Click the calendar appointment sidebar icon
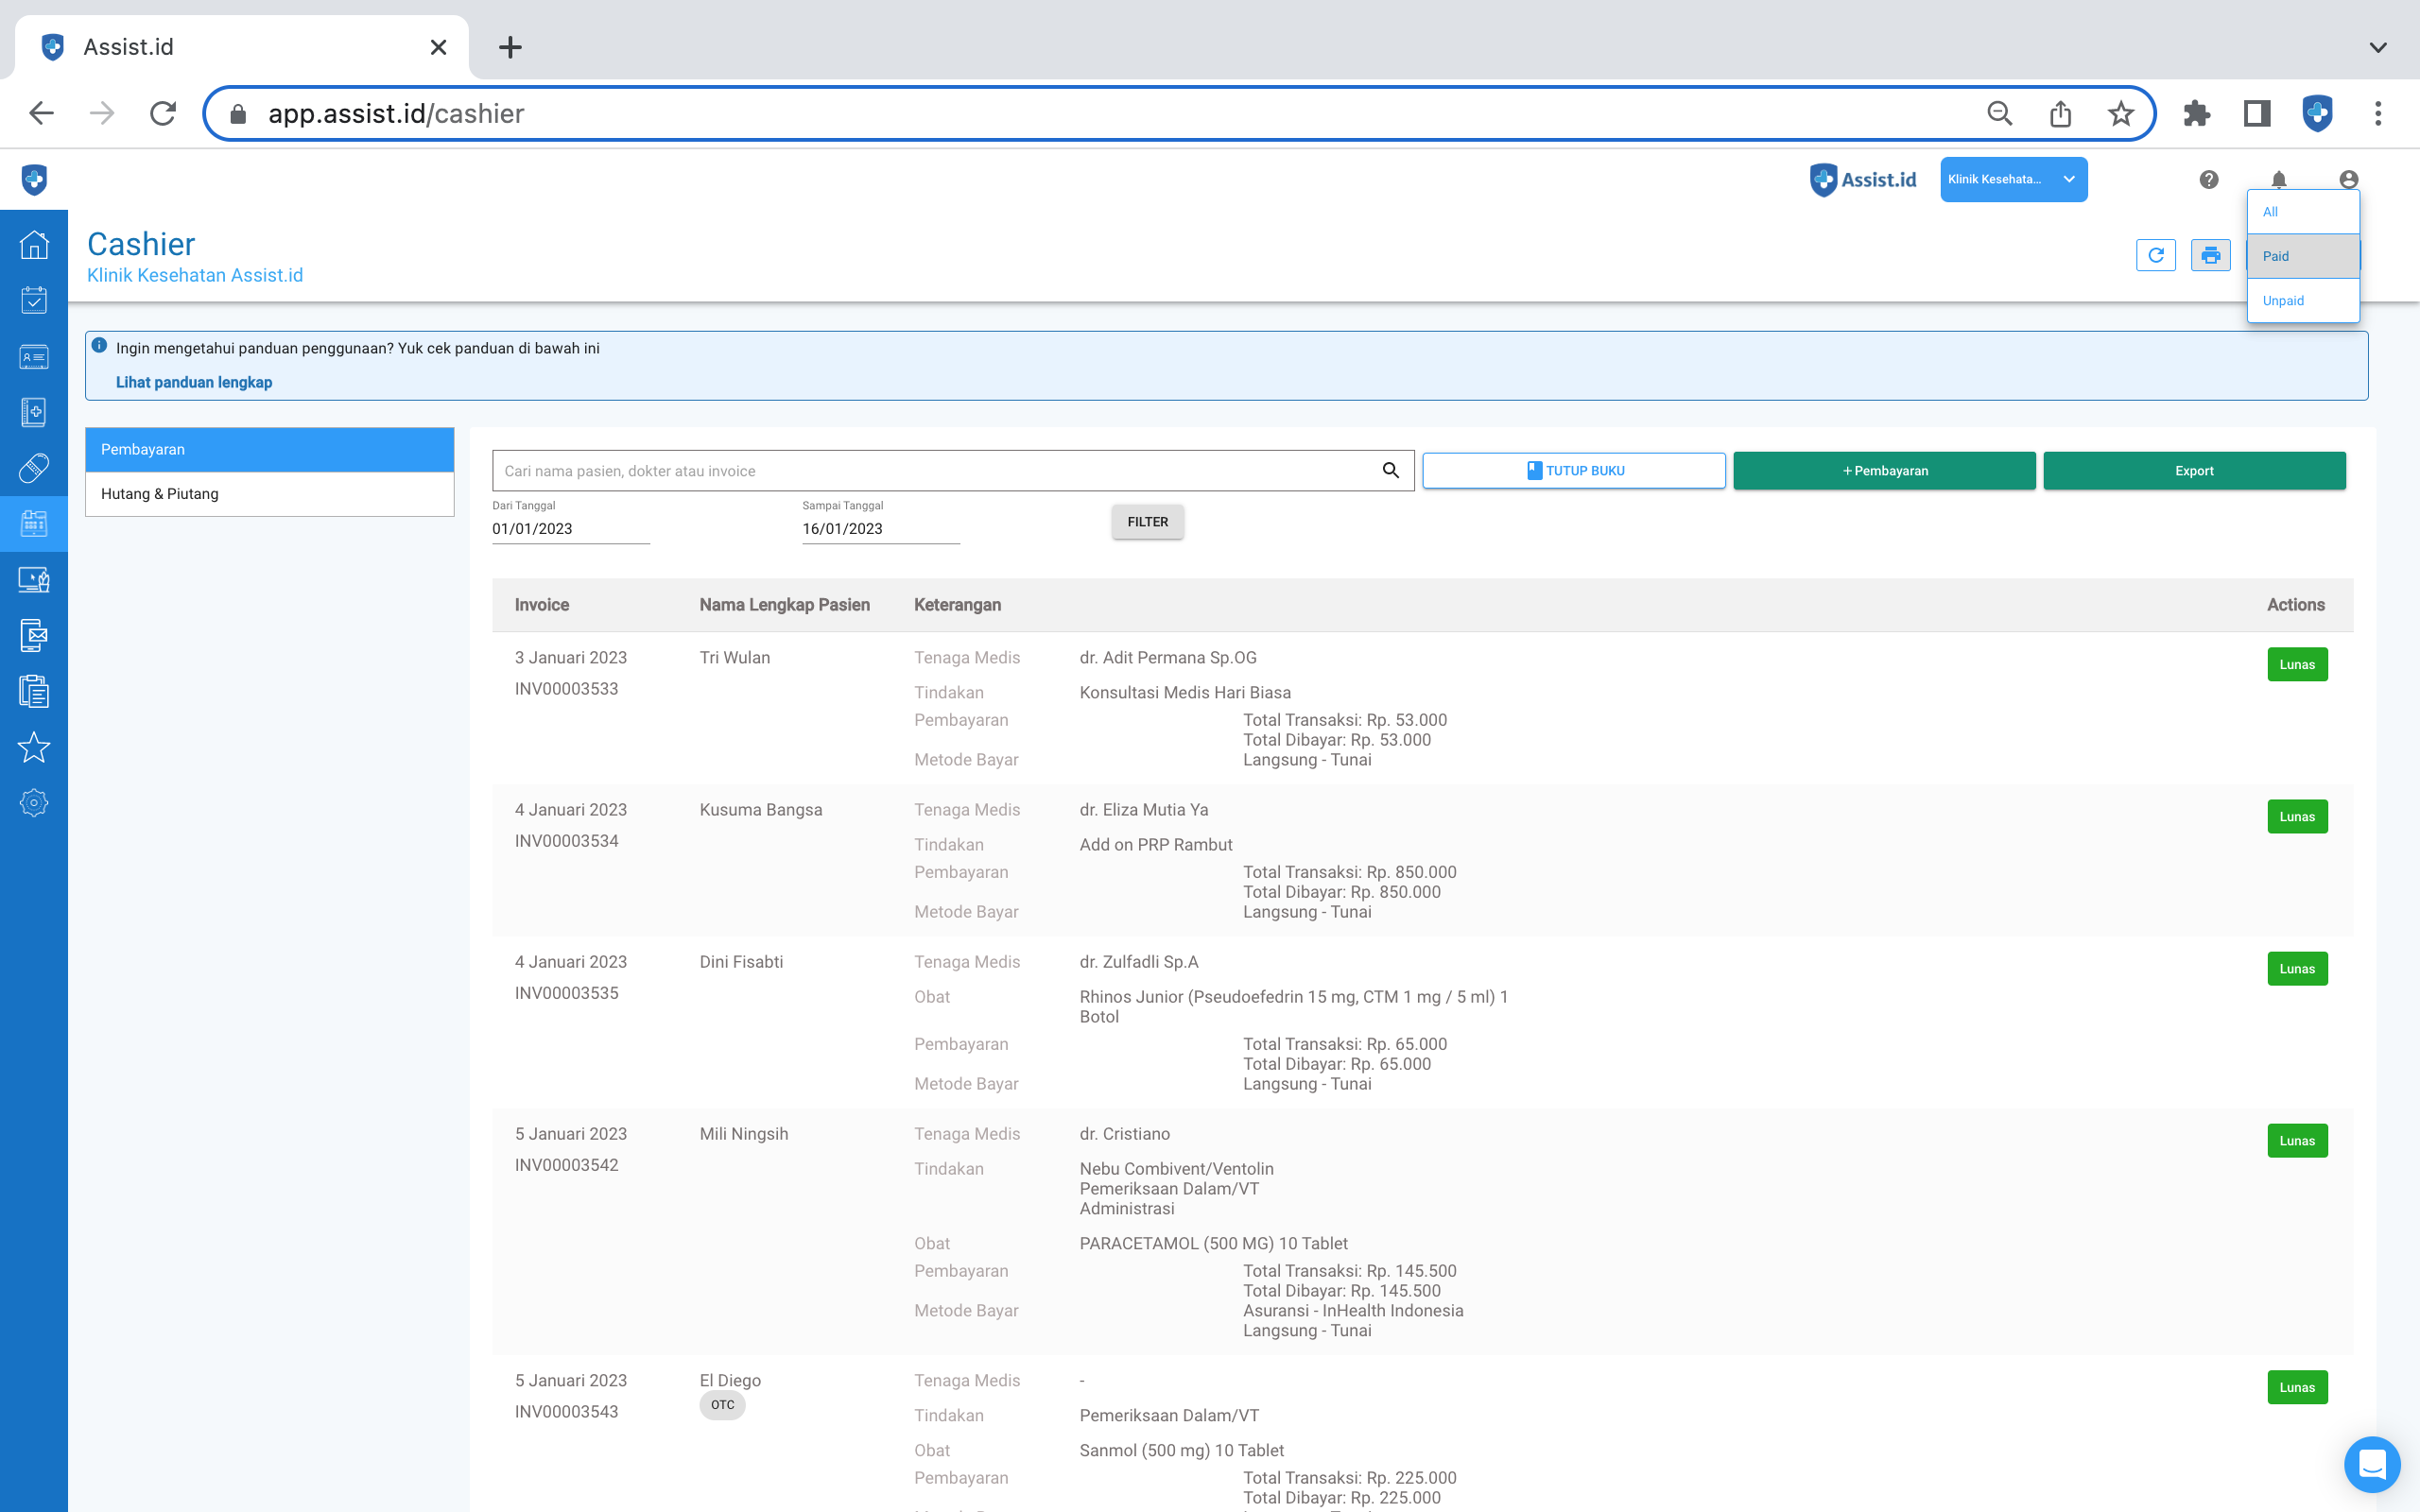 pos(34,300)
